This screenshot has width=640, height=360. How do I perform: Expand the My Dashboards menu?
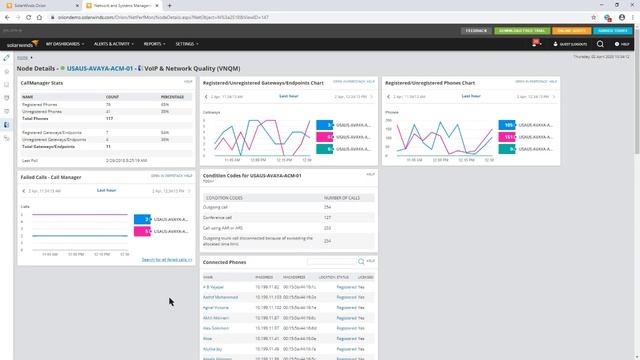point(65,44)
